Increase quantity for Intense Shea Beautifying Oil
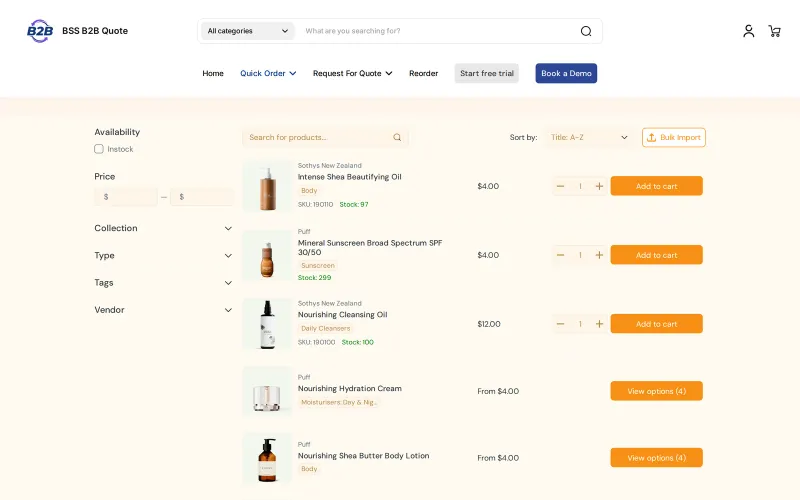This screenshot has width=800, height=500. coord(599,186)
